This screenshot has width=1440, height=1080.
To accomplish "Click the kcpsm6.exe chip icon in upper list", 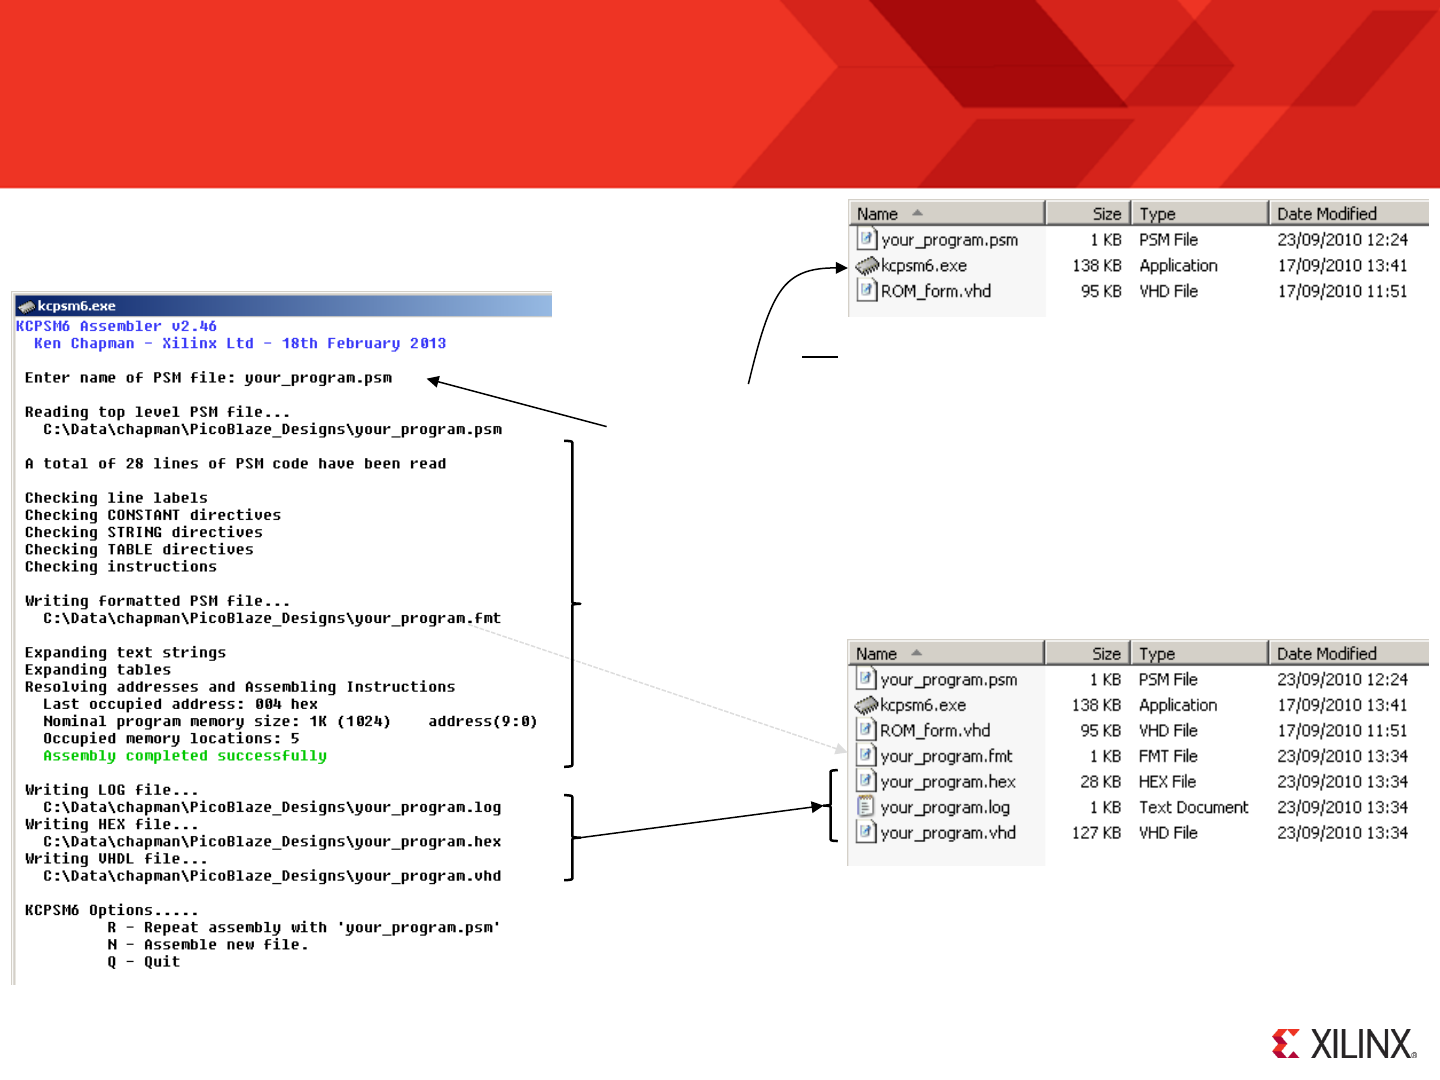I will tap(867, 265).
